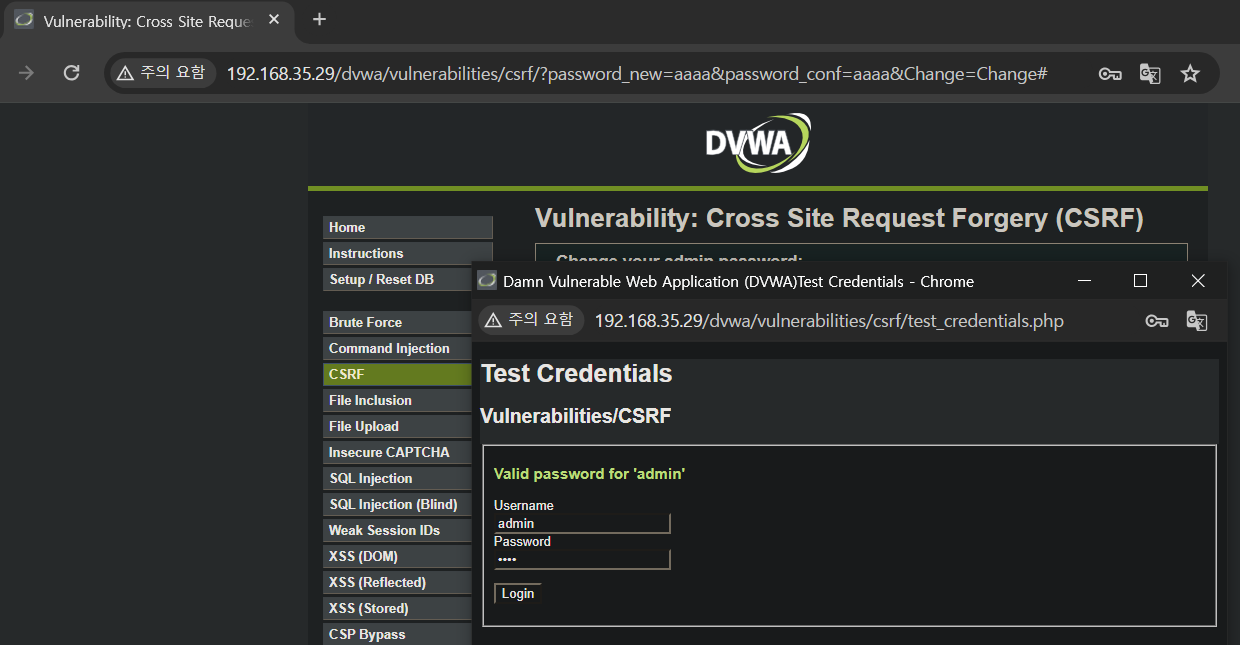The width and height of the screenshot is (1240, 645).
Task: Open a new tab with the plus button
Action: tap(320, 19)
